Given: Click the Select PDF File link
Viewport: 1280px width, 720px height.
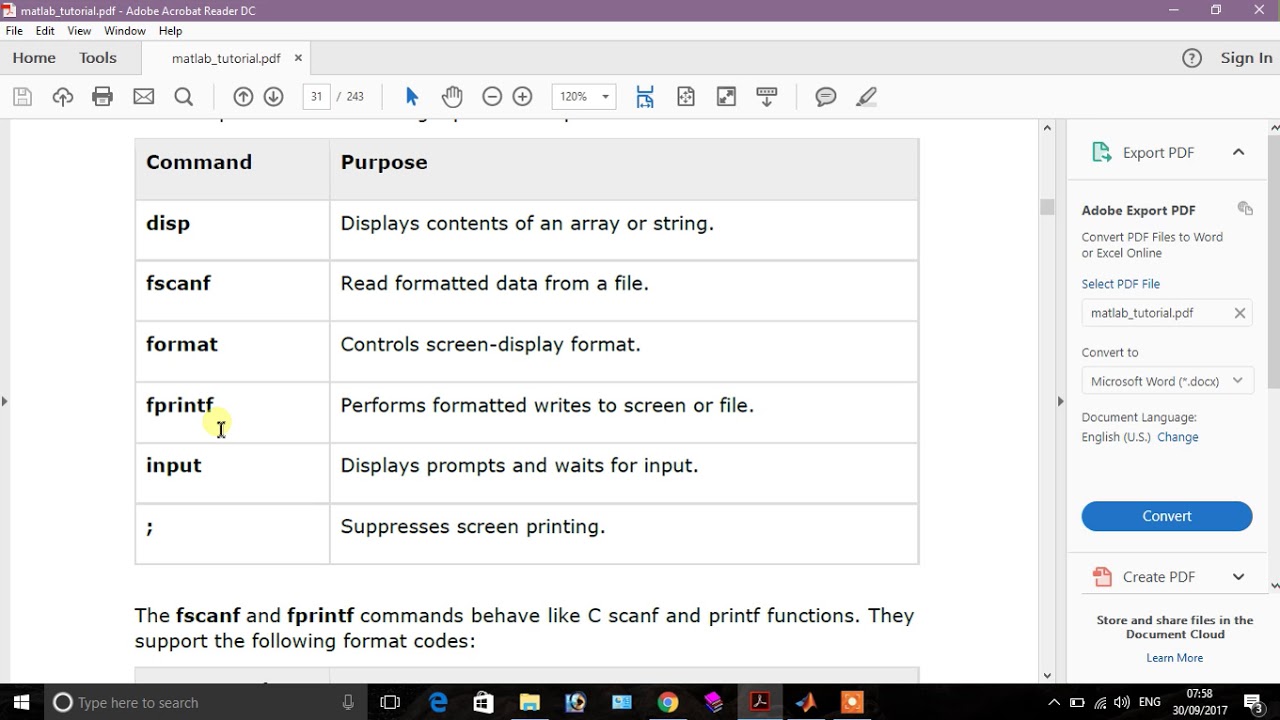Looking at the screenshot, I should click(x=1120, y=284).
